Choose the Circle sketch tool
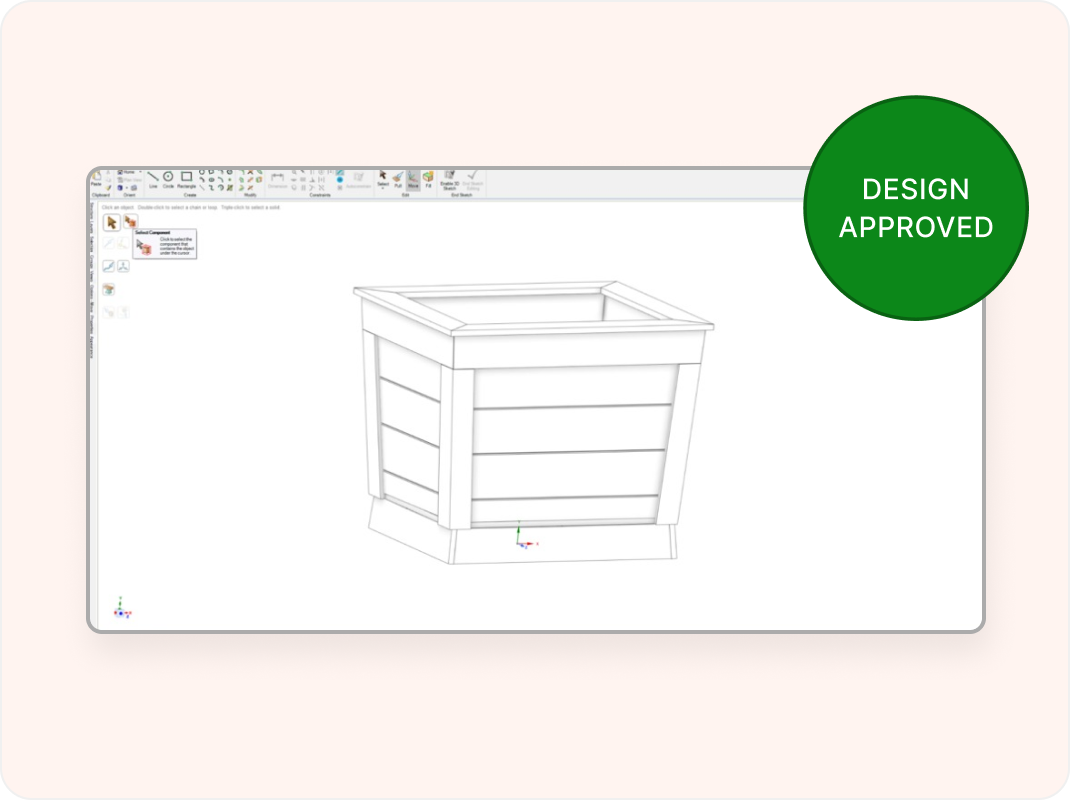The height and width of the screenshot is (800, 1070). coord(168,178)
